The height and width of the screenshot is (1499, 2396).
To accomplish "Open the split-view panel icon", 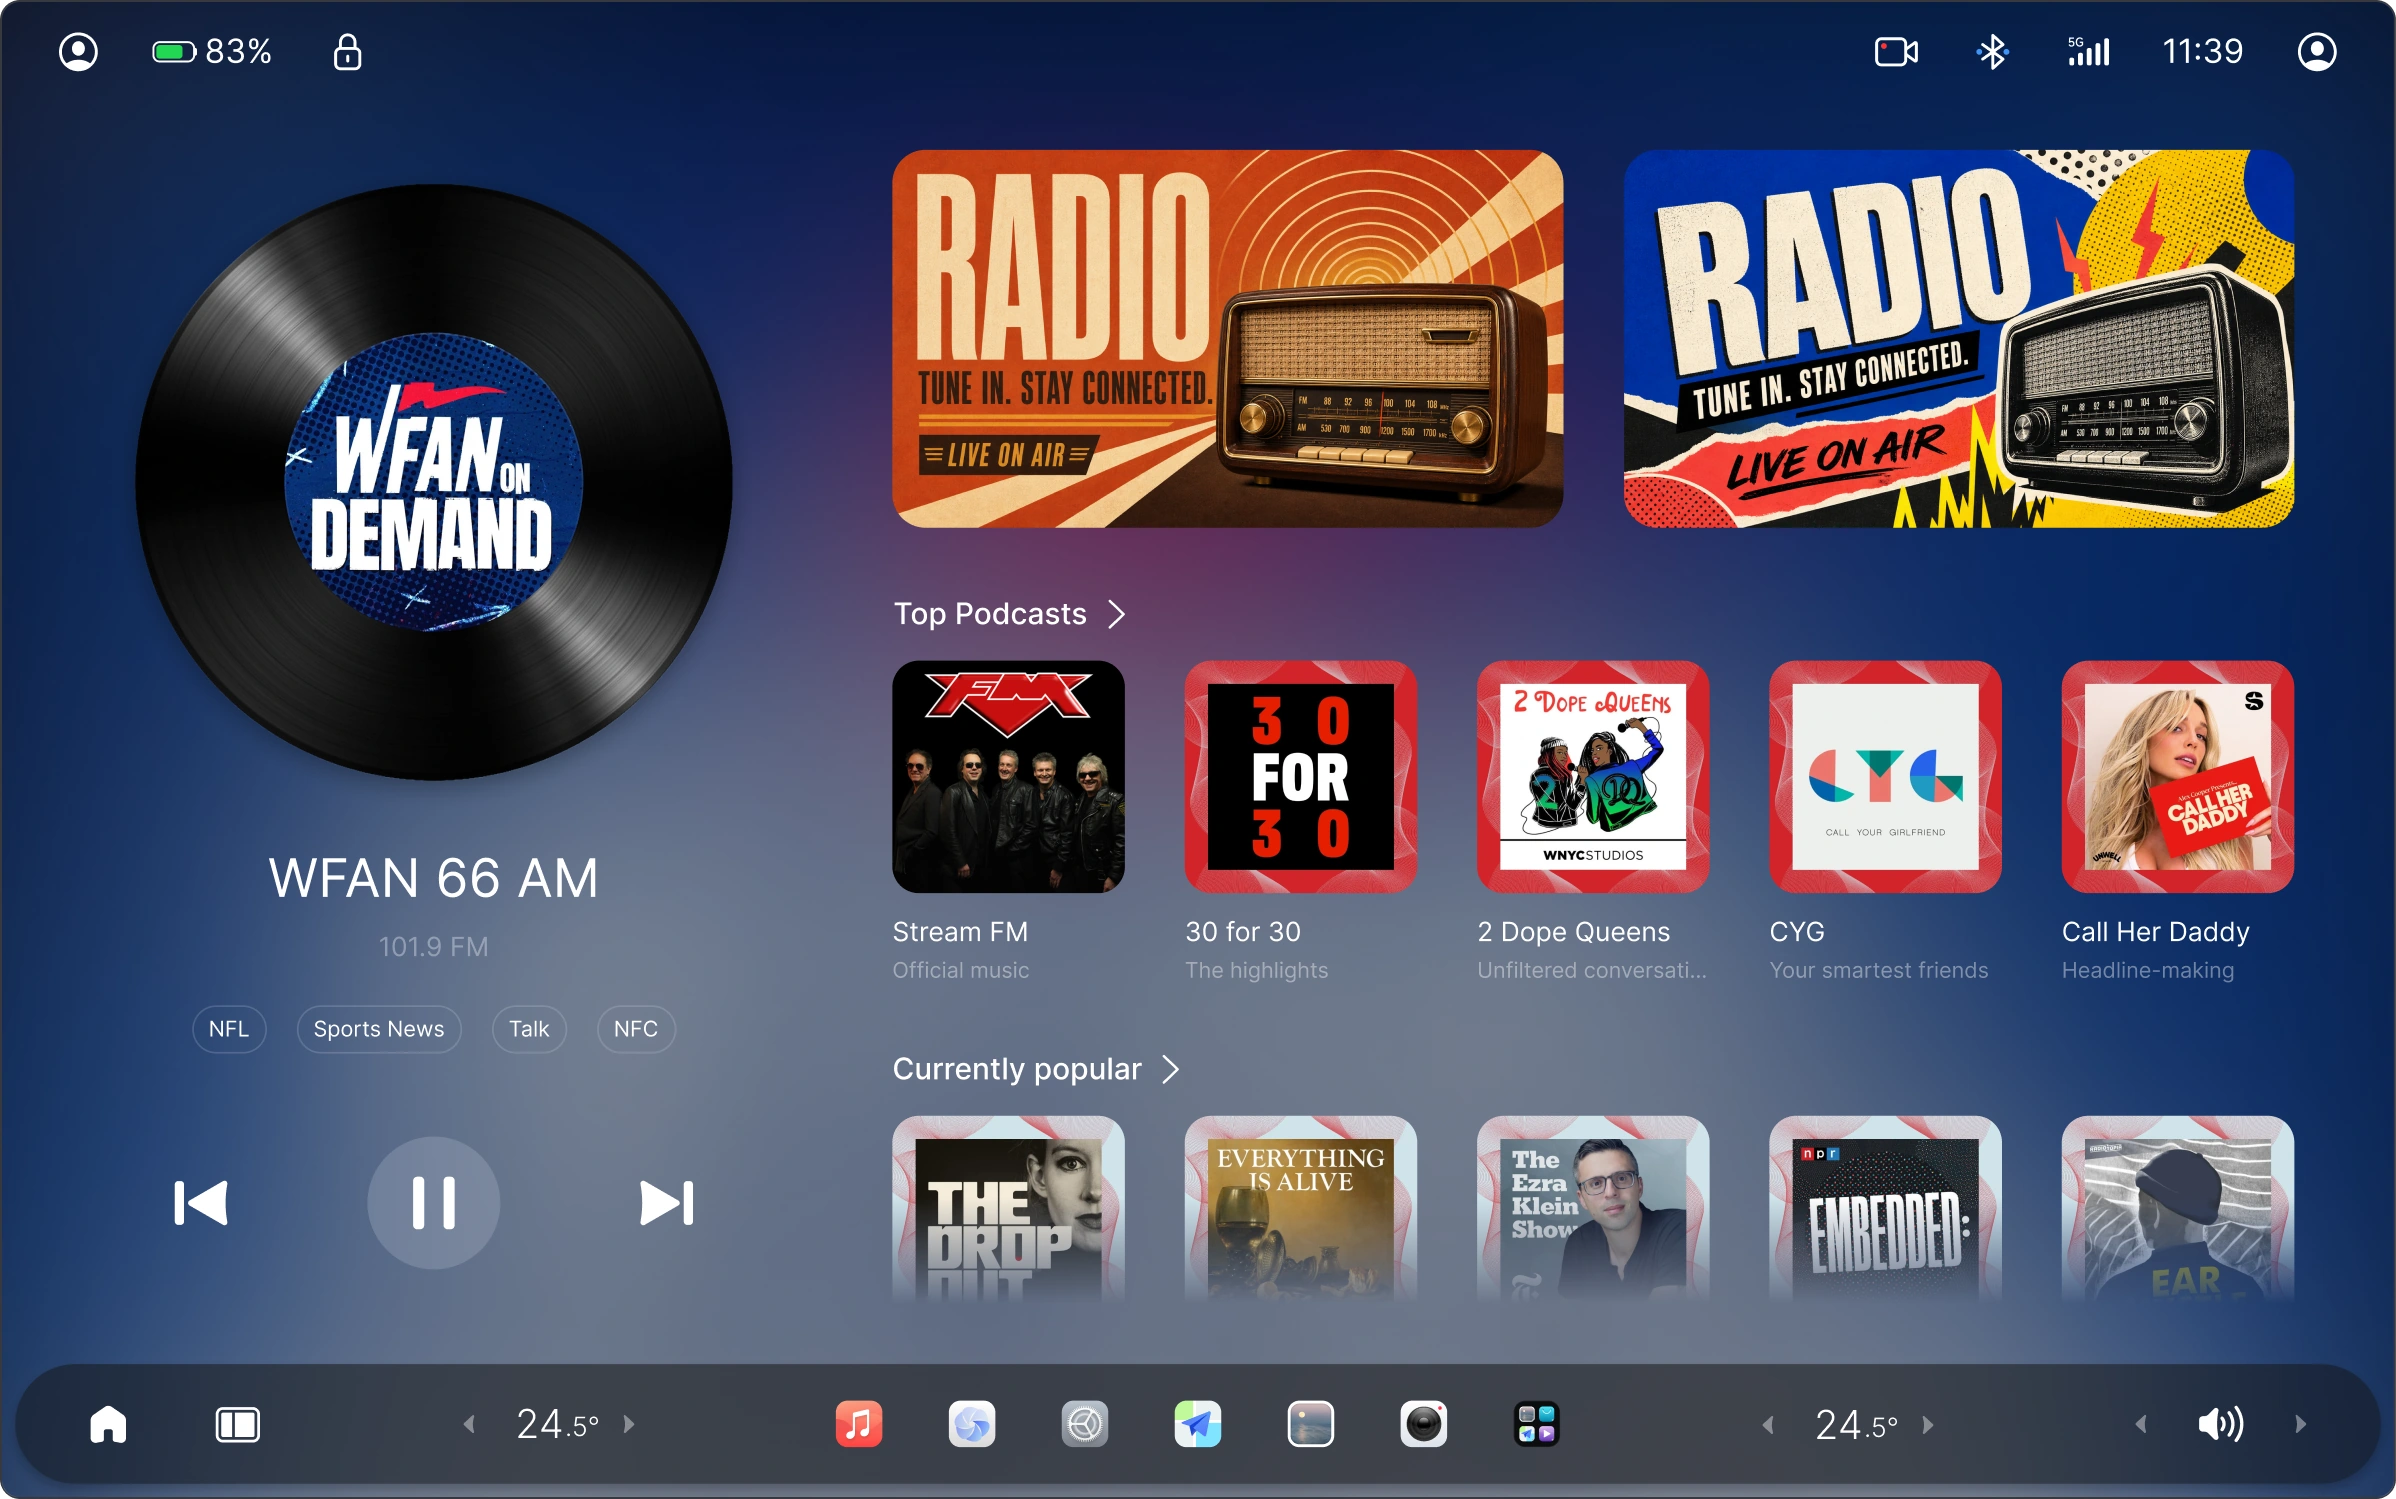I will (237, 1424).
